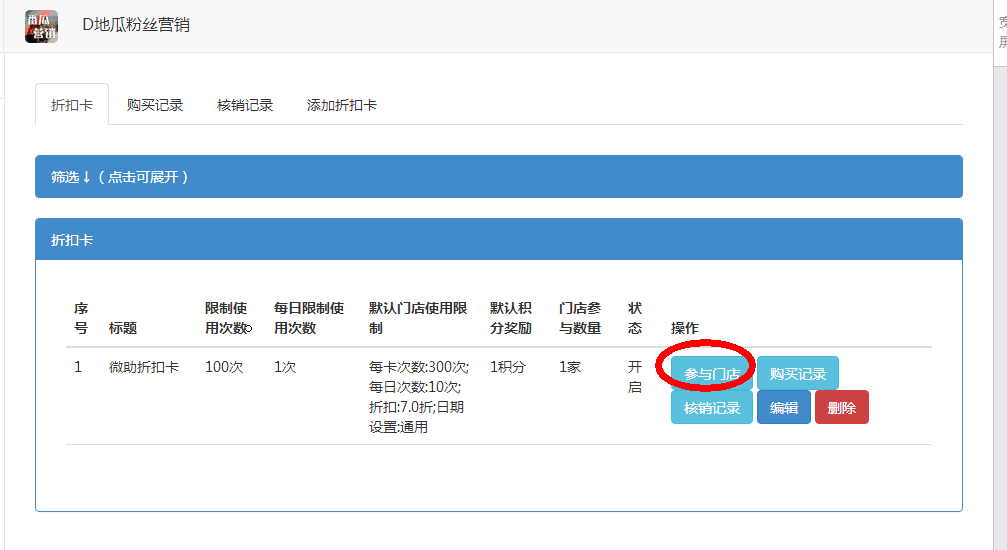The height and width of the screenshot is (550, 1007).
Task: Open the 核销记录 tab
Action: click(245, 105)
